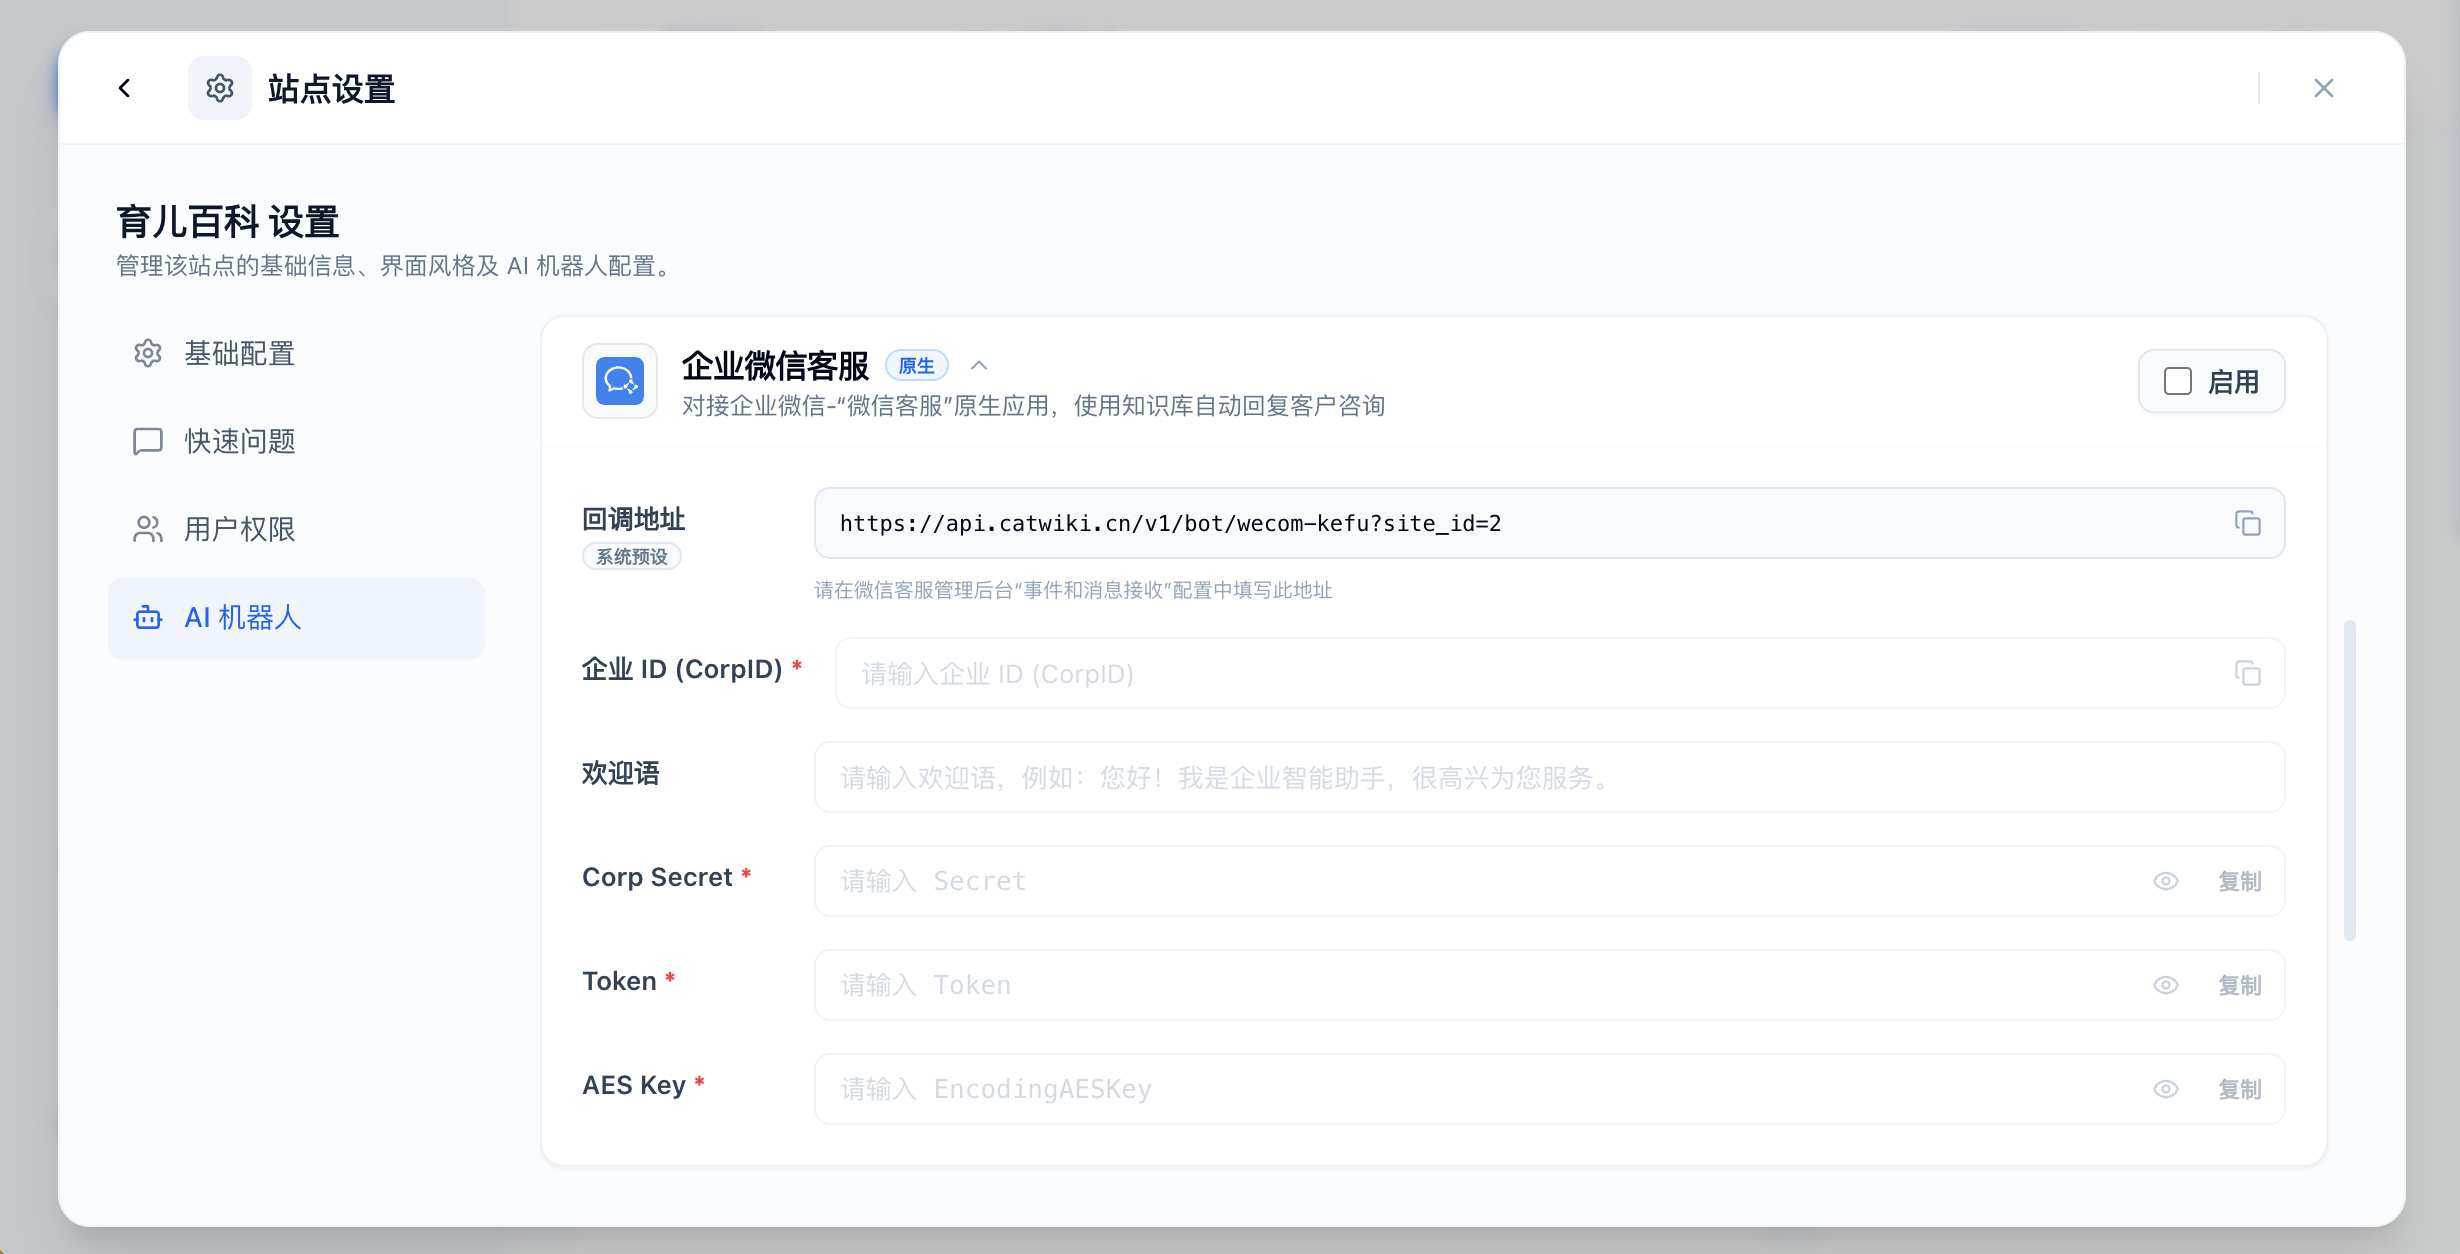
Task: Click the people icon next to 用户权限
Action: 147,529
